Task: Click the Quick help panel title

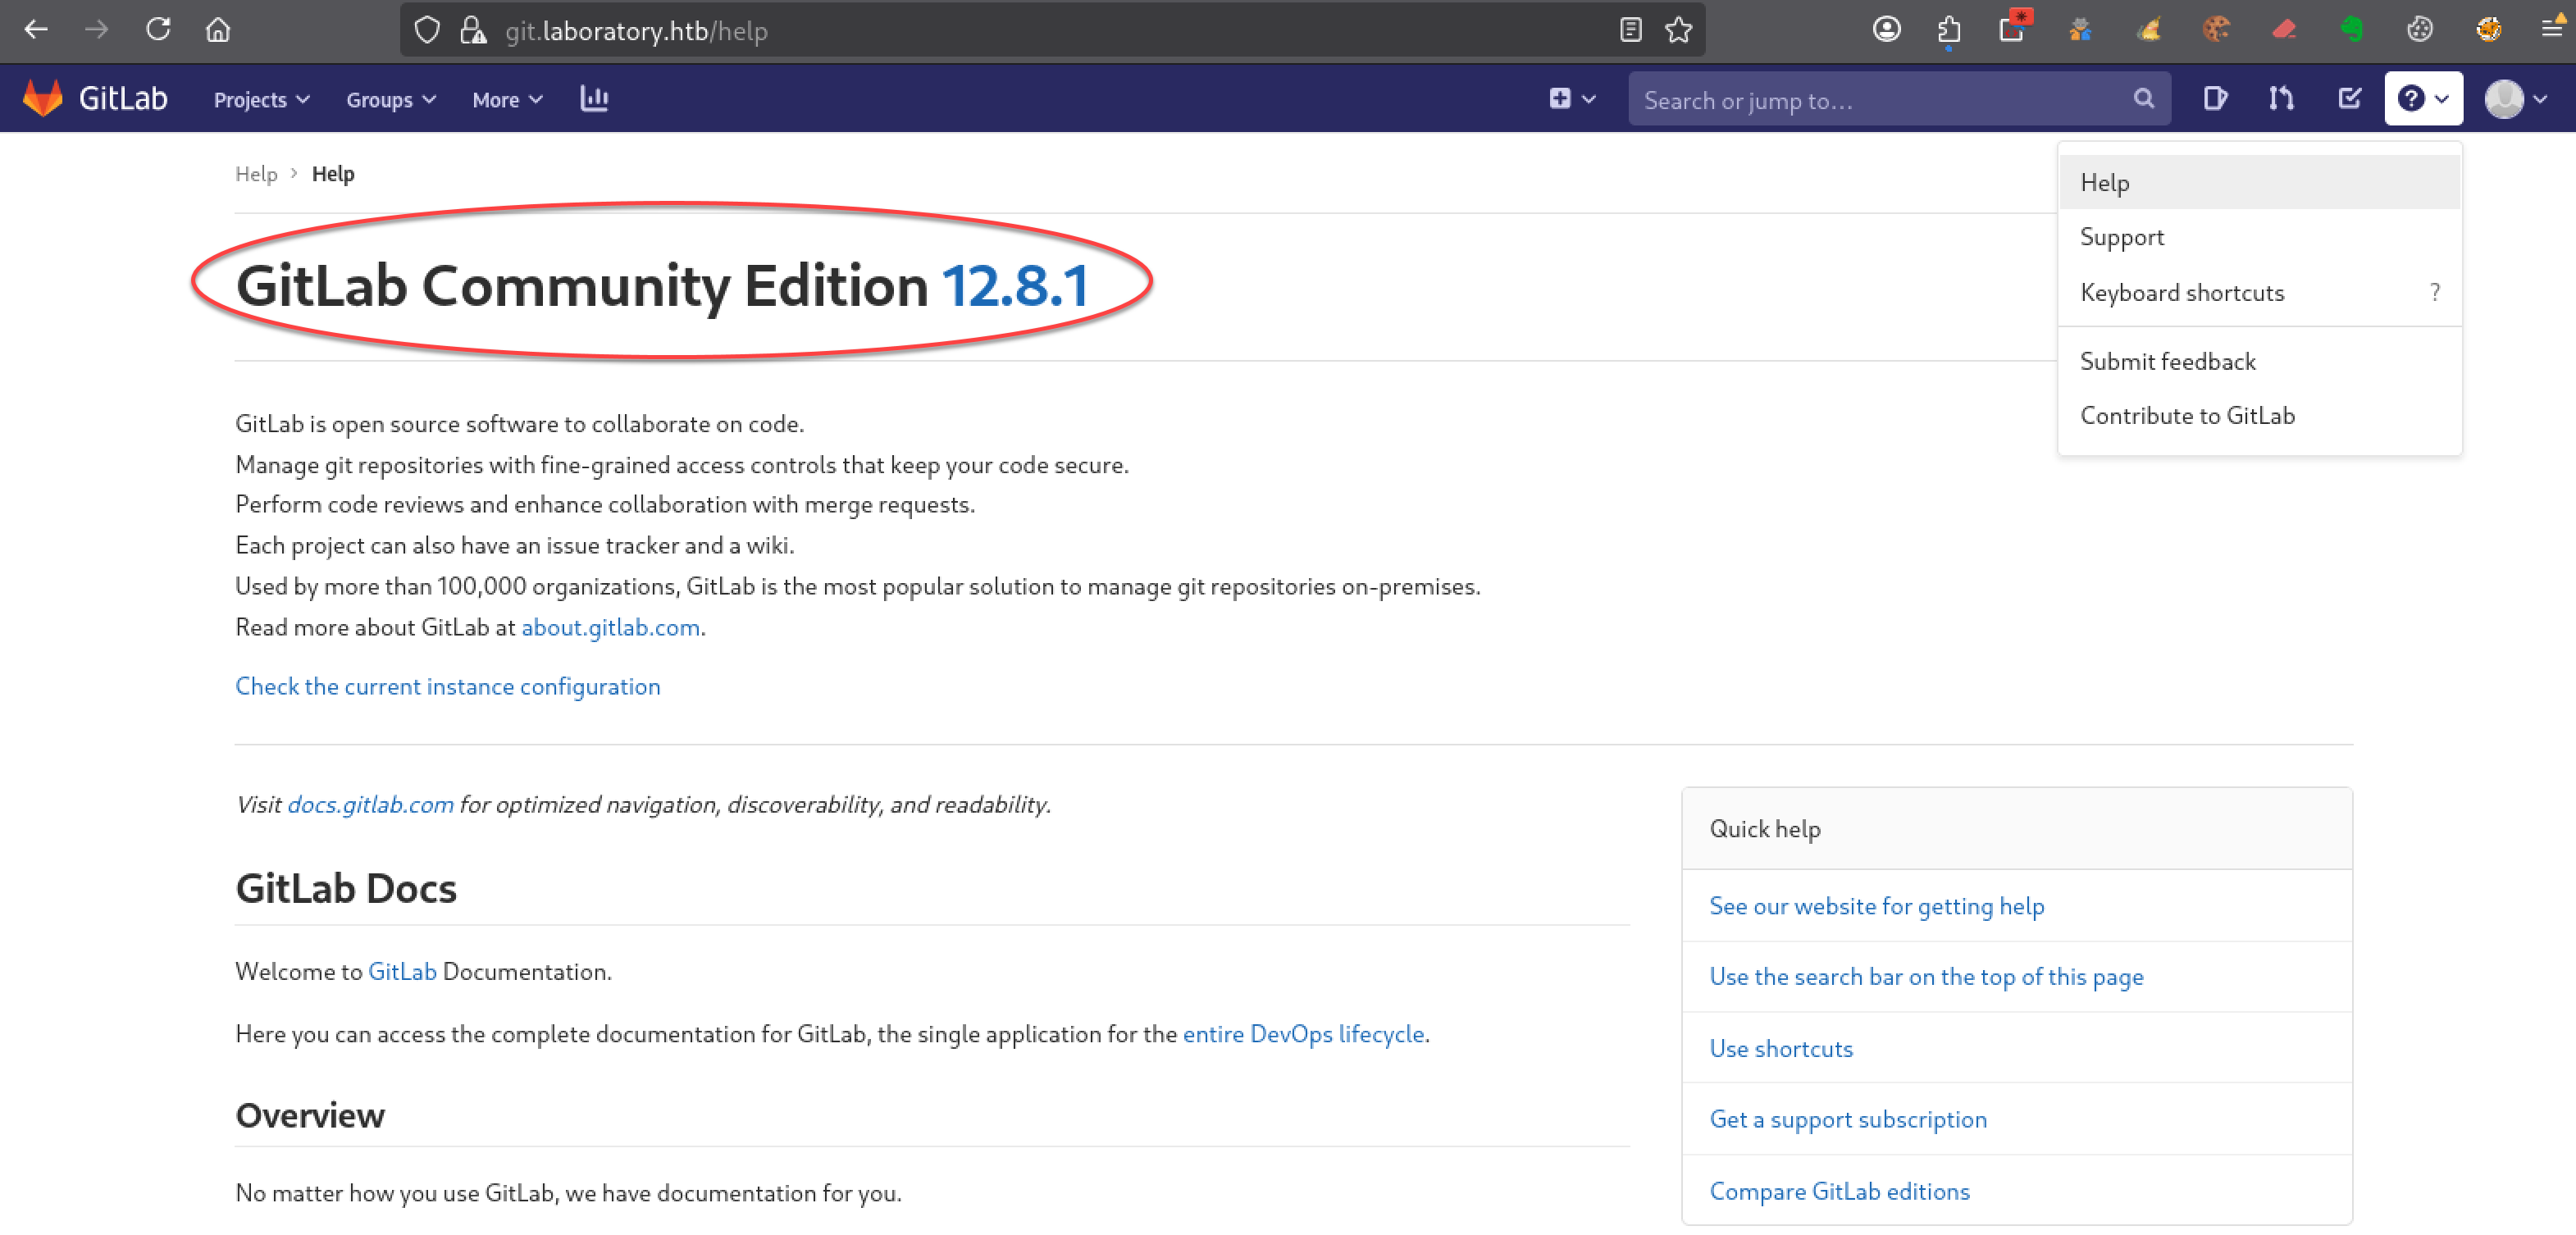Action: coord(1764,830)
